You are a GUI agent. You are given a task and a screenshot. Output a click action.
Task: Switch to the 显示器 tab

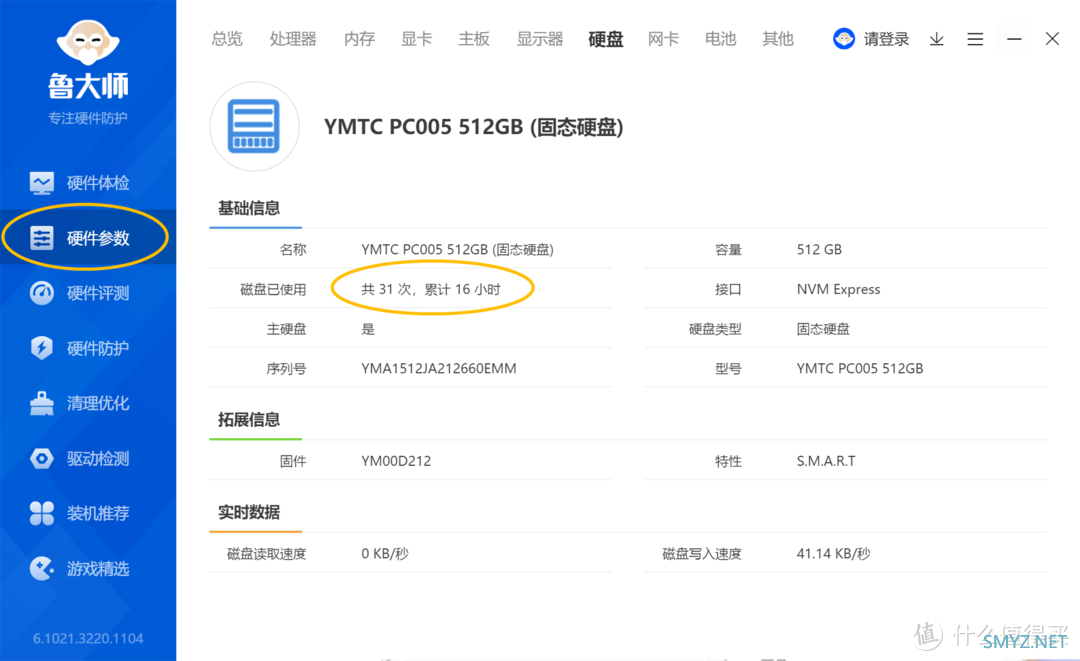(540, 39)
